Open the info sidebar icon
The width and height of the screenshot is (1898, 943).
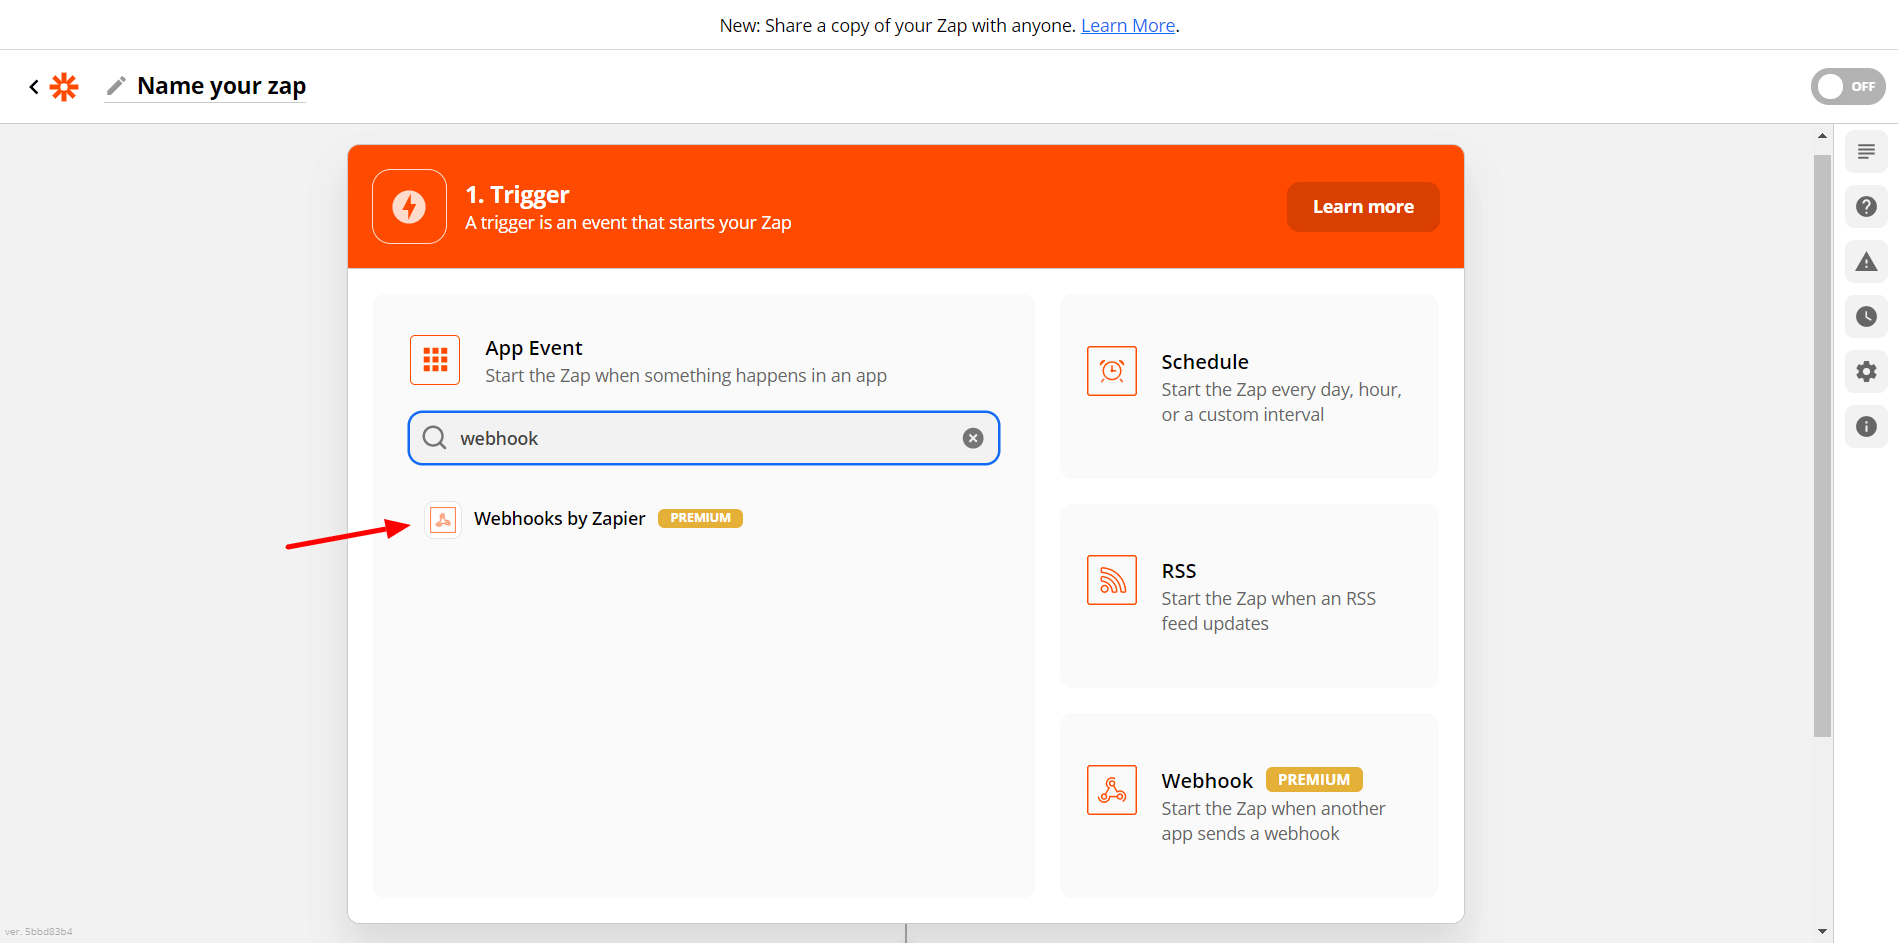click(1866, 427)
